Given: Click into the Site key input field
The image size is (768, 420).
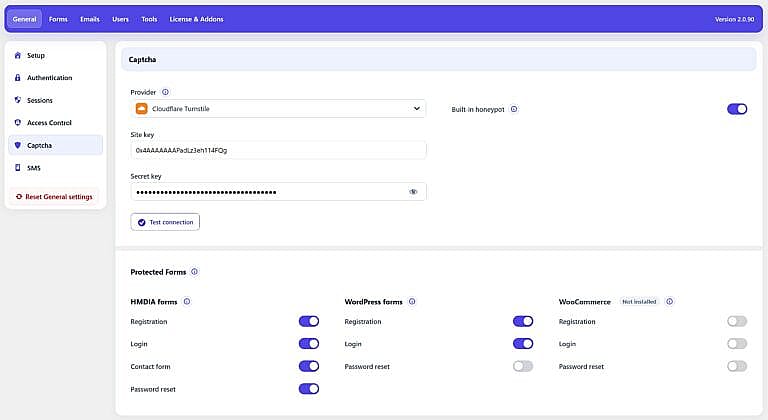Looking at the screenshot, I should [278, 150].
